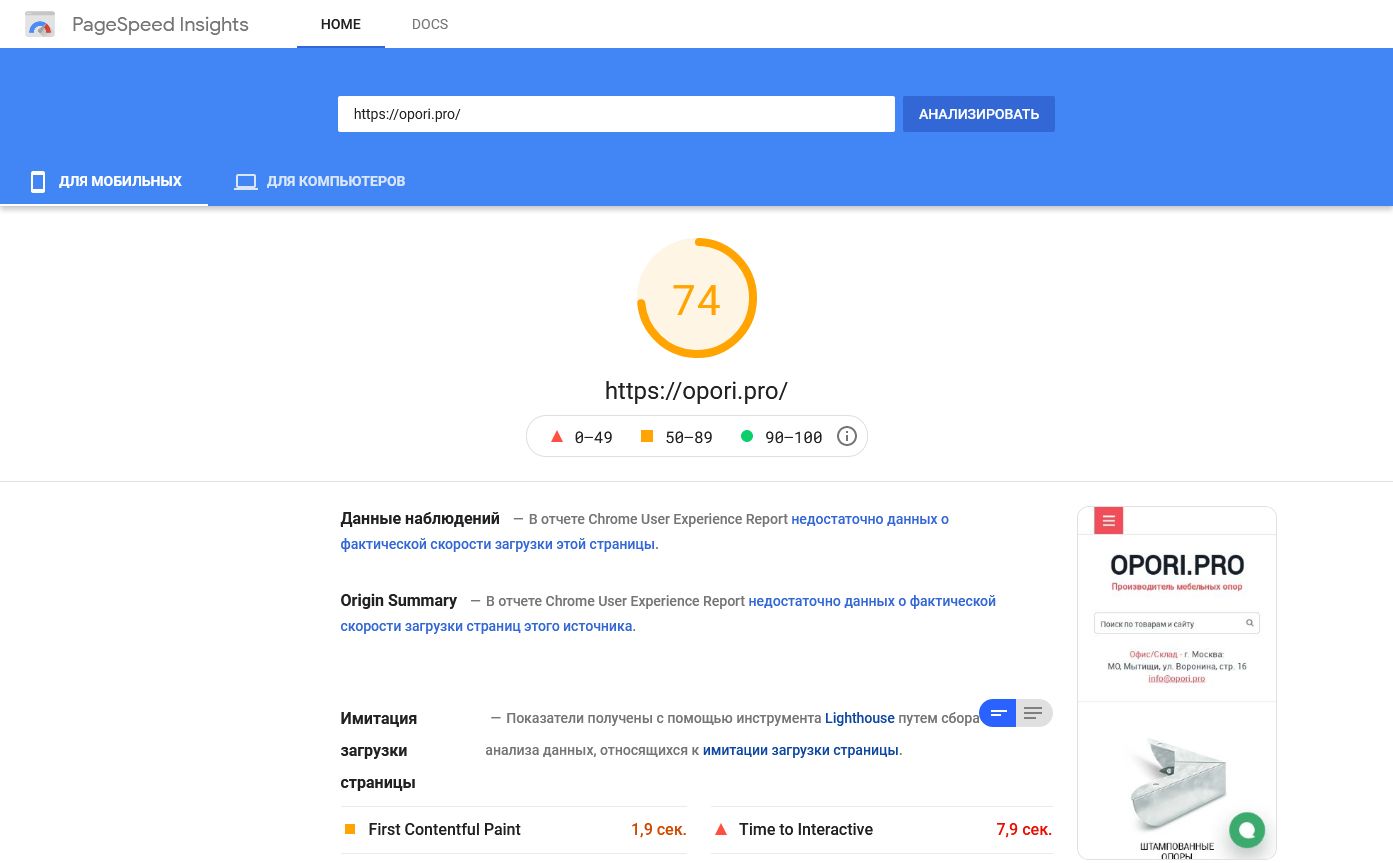The image size is (1393, 863).
Task: Click the First Contentful Paint metric label
Action: click(445, 829)
